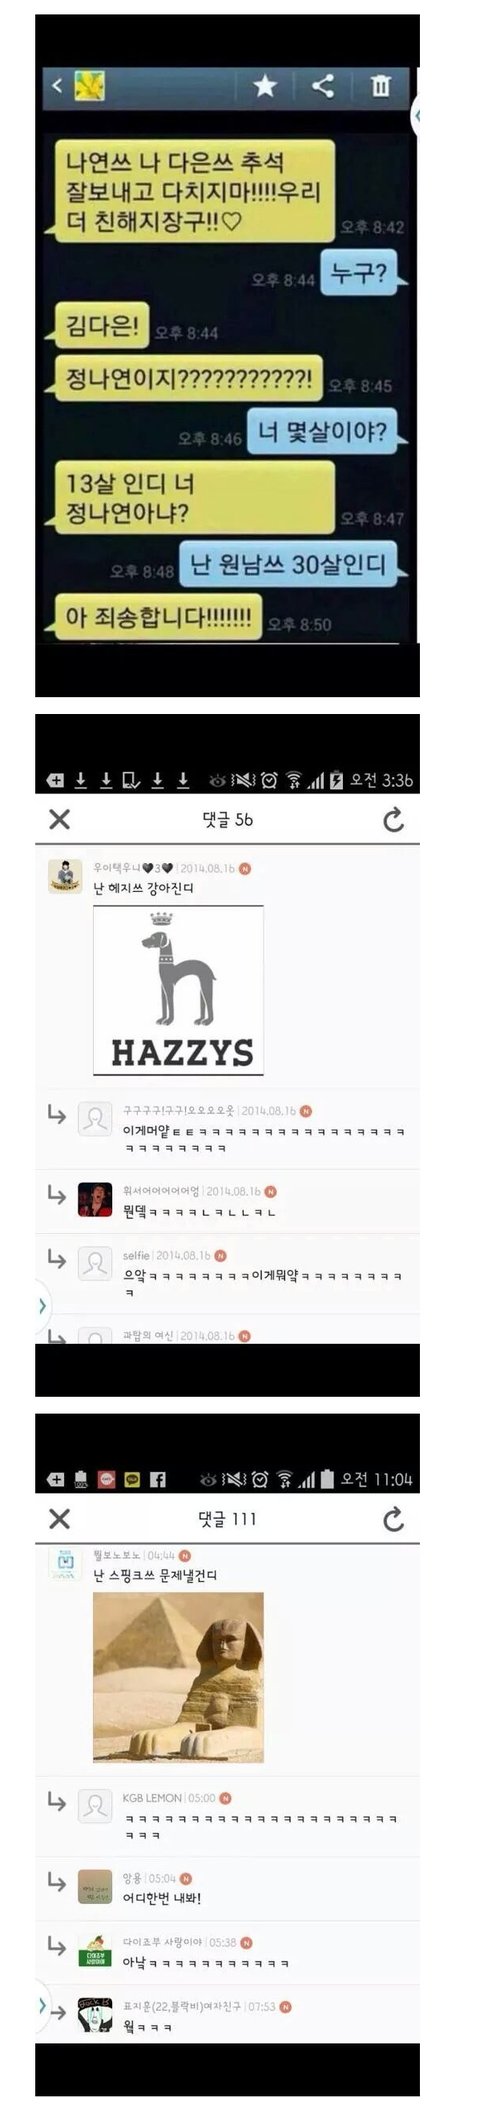Tap the yellow flower profile picture in chat header
Viewport: 480px width, 2122px height.
[89, 86]
